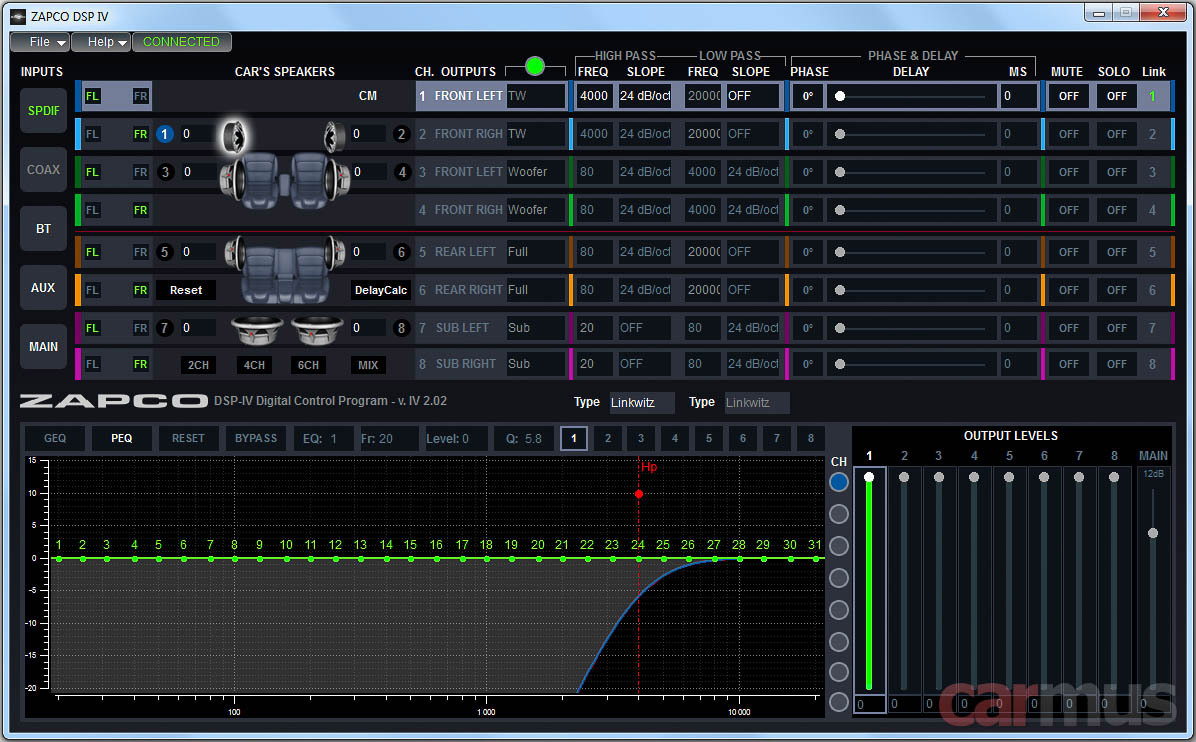
Task: Click the right subwoofer speaker image
Action: pos(317,329)
